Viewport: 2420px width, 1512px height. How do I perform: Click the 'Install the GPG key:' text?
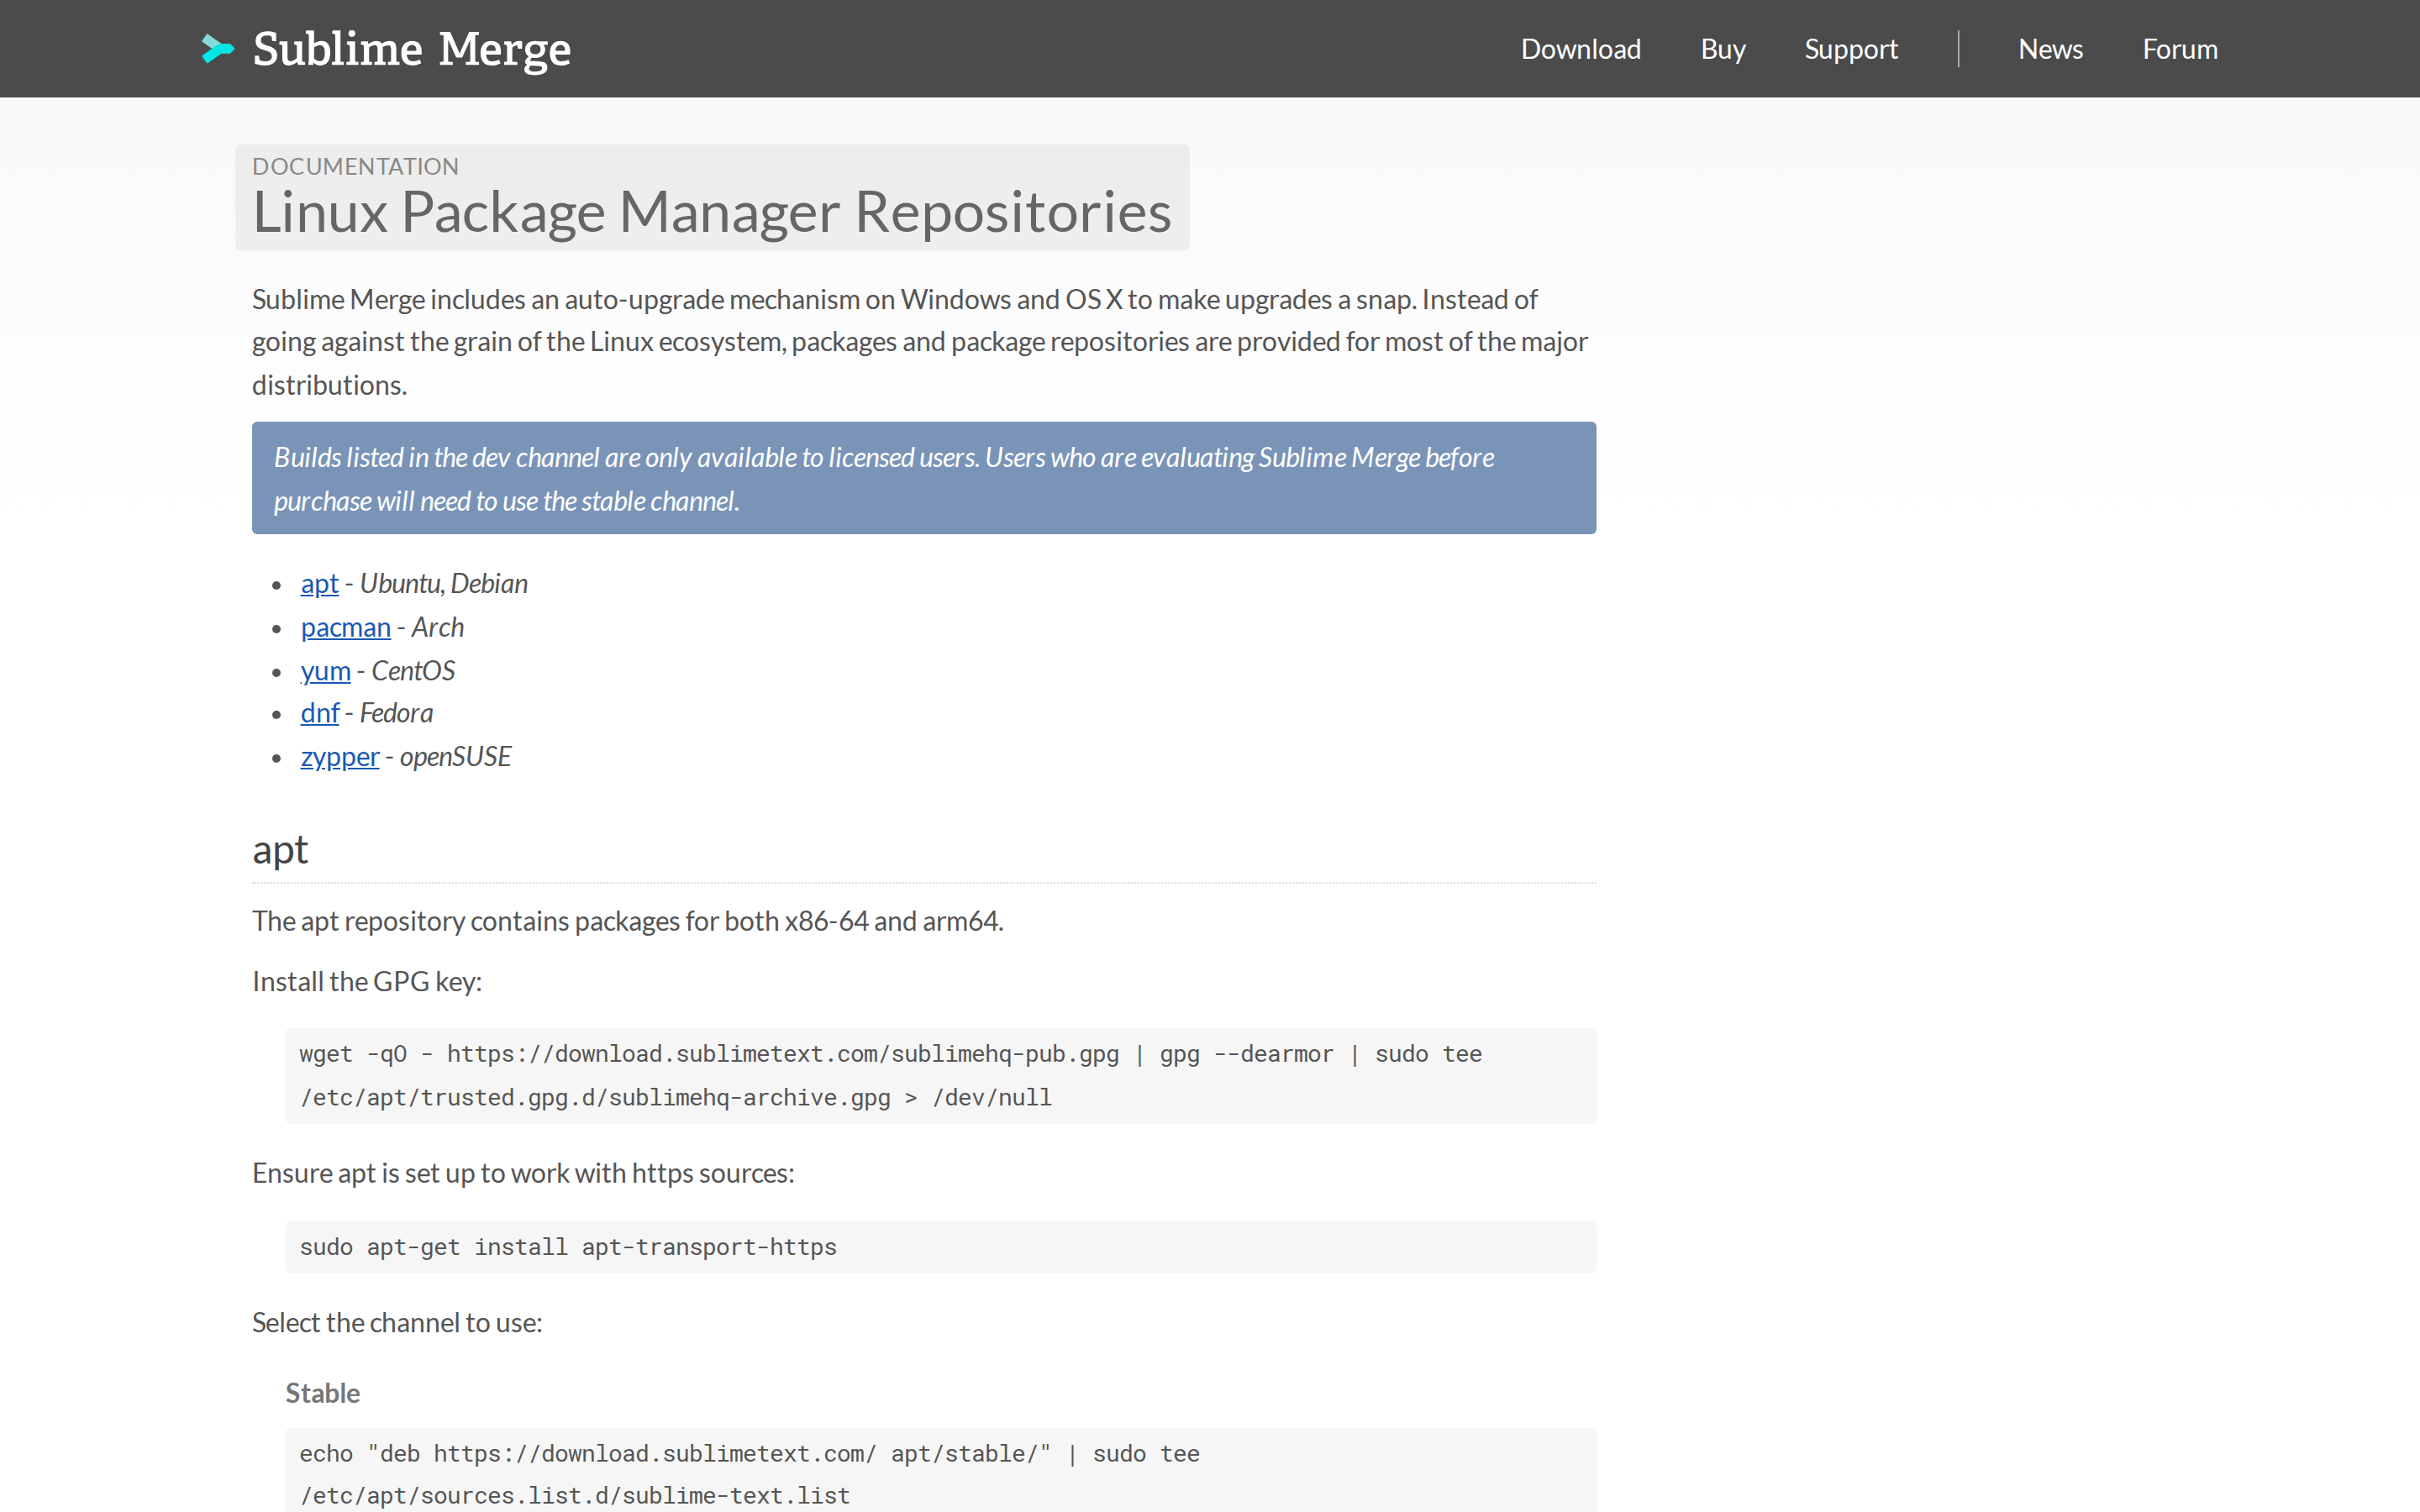click(x=367, y=982)
